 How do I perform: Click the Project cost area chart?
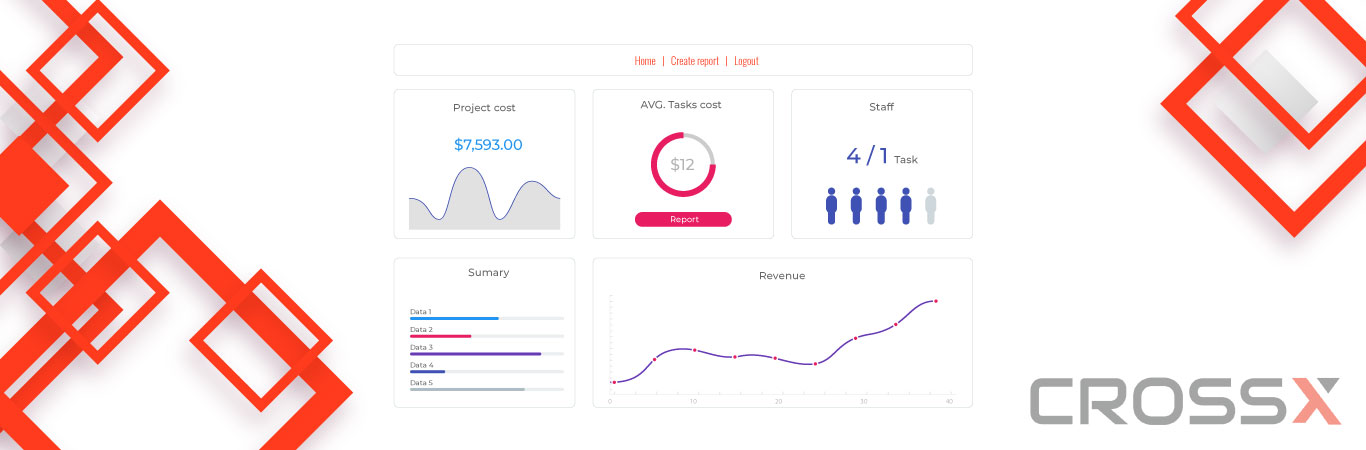tap(484, 198)
